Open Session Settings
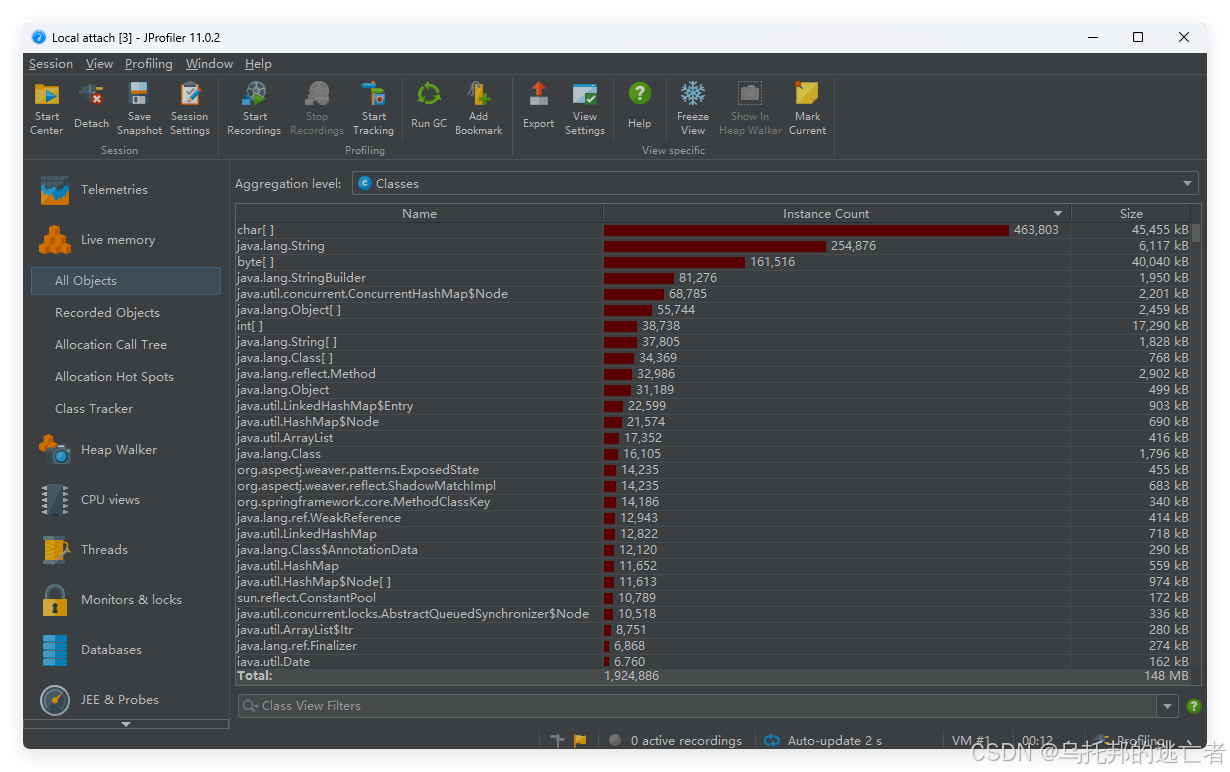Image resolution: width=1230 pixels, height=772 pixels. (190, 108)
